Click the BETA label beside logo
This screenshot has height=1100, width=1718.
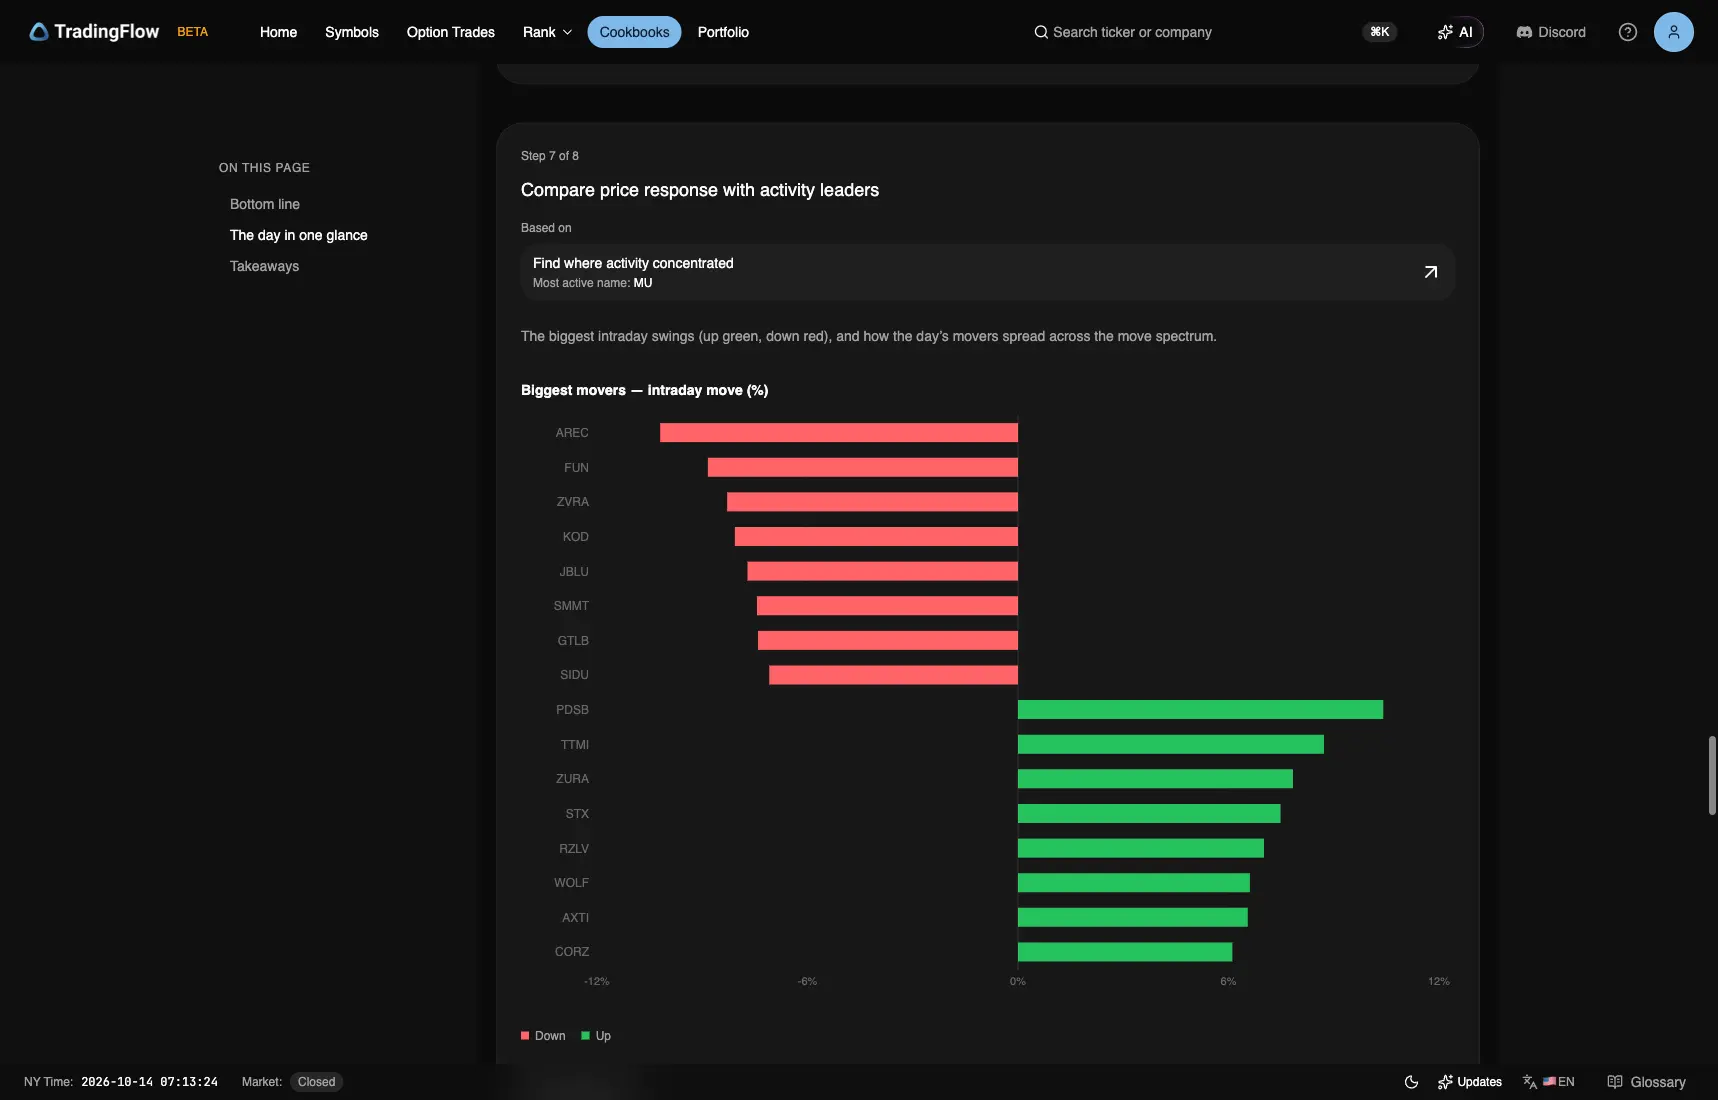coord(193,32)
